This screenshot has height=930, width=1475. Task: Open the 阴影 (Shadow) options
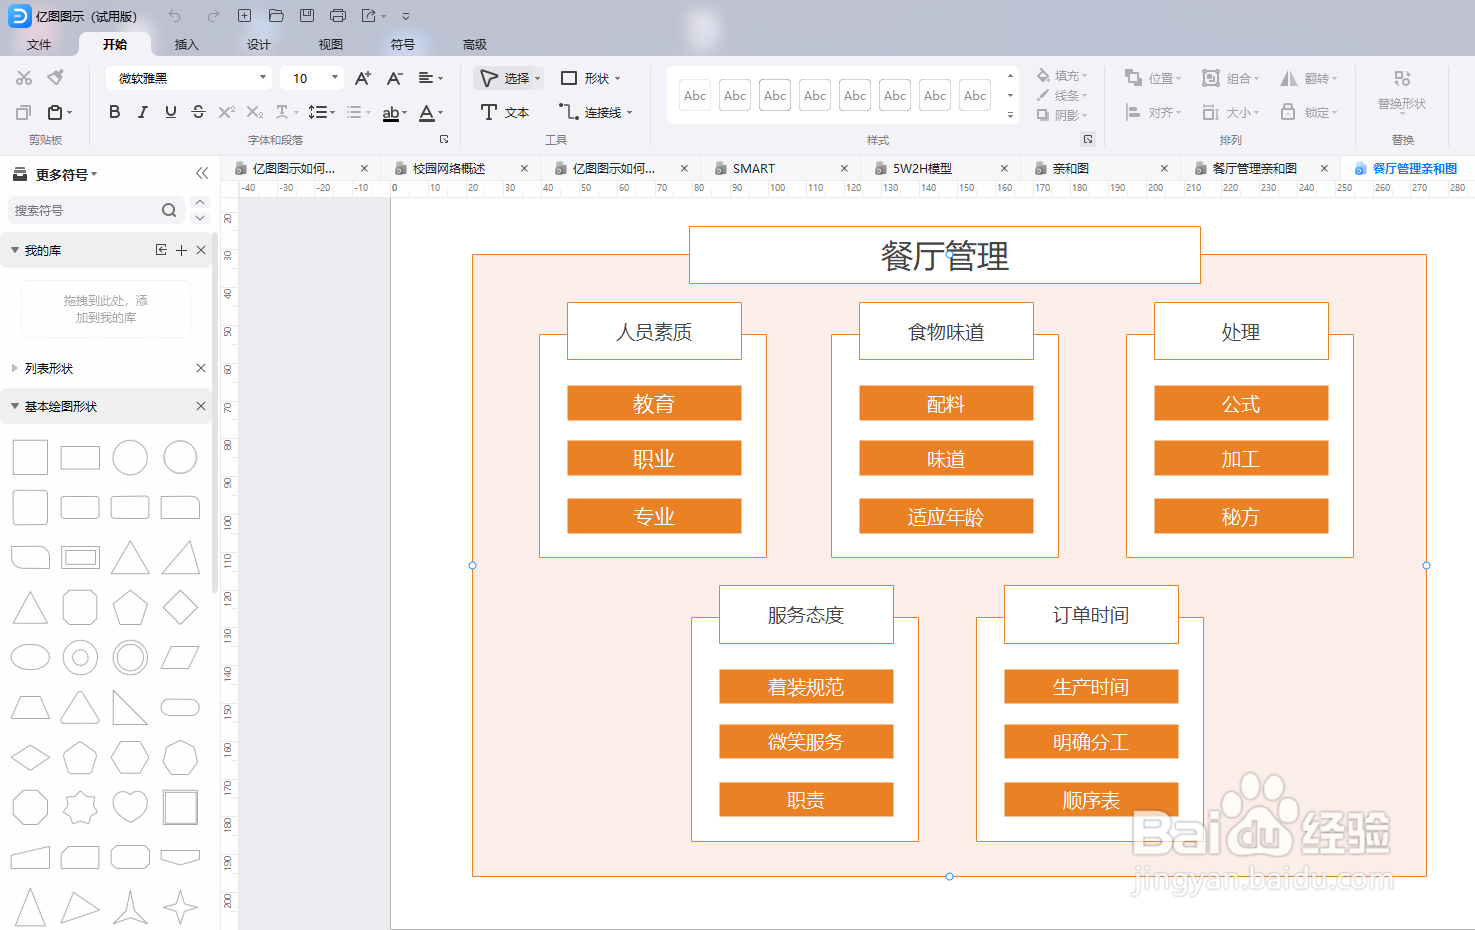click(x=1062, y=115)
